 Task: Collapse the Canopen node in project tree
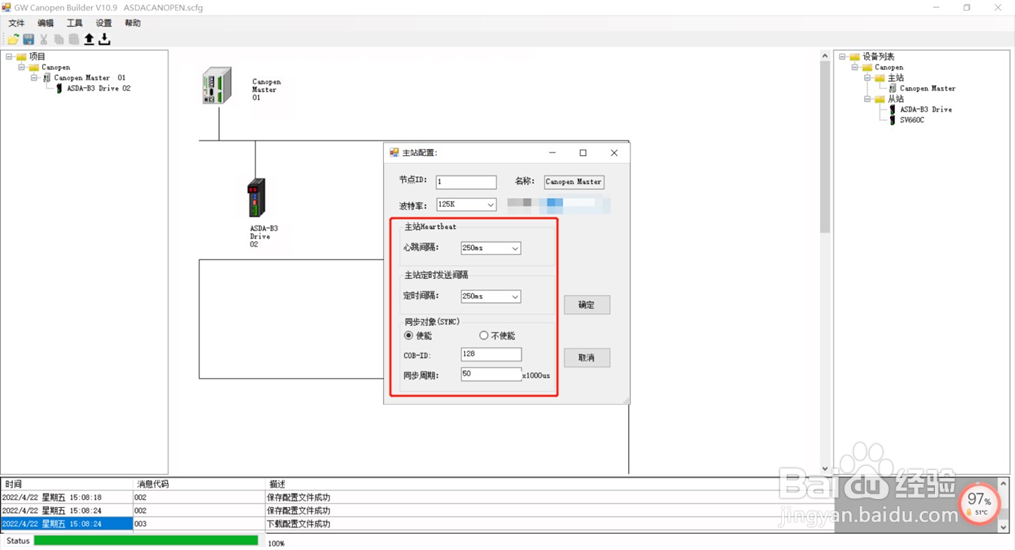click(21, 67)
